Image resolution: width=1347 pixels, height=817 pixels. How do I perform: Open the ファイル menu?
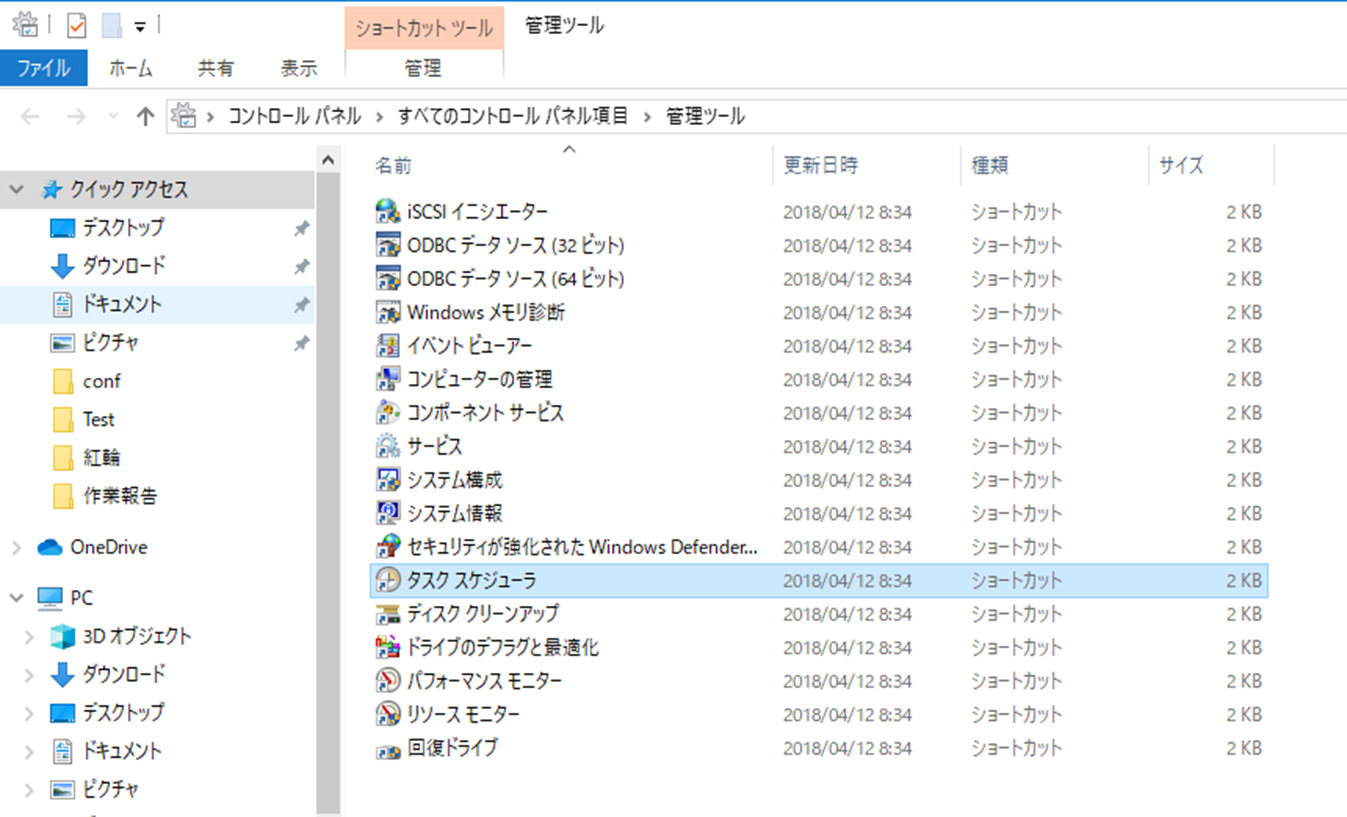[44, 67]
